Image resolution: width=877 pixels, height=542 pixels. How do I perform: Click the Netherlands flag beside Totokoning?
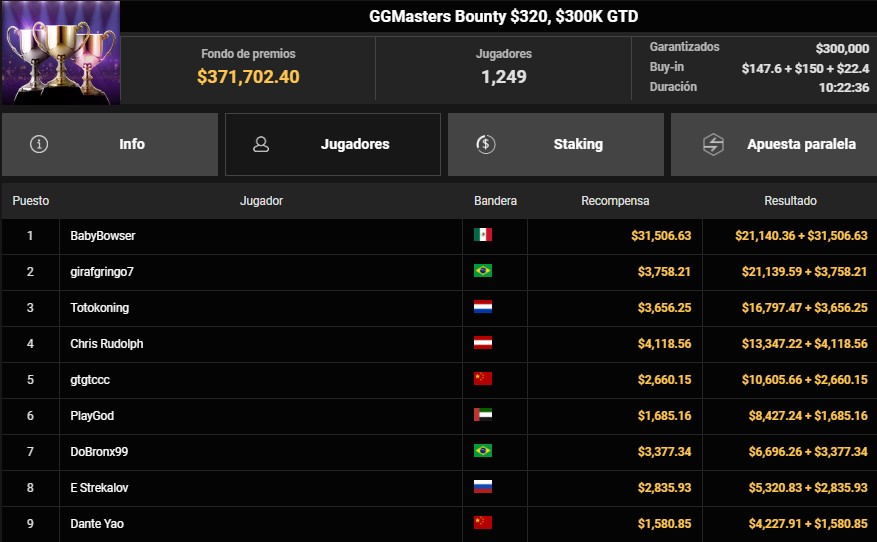483,307
